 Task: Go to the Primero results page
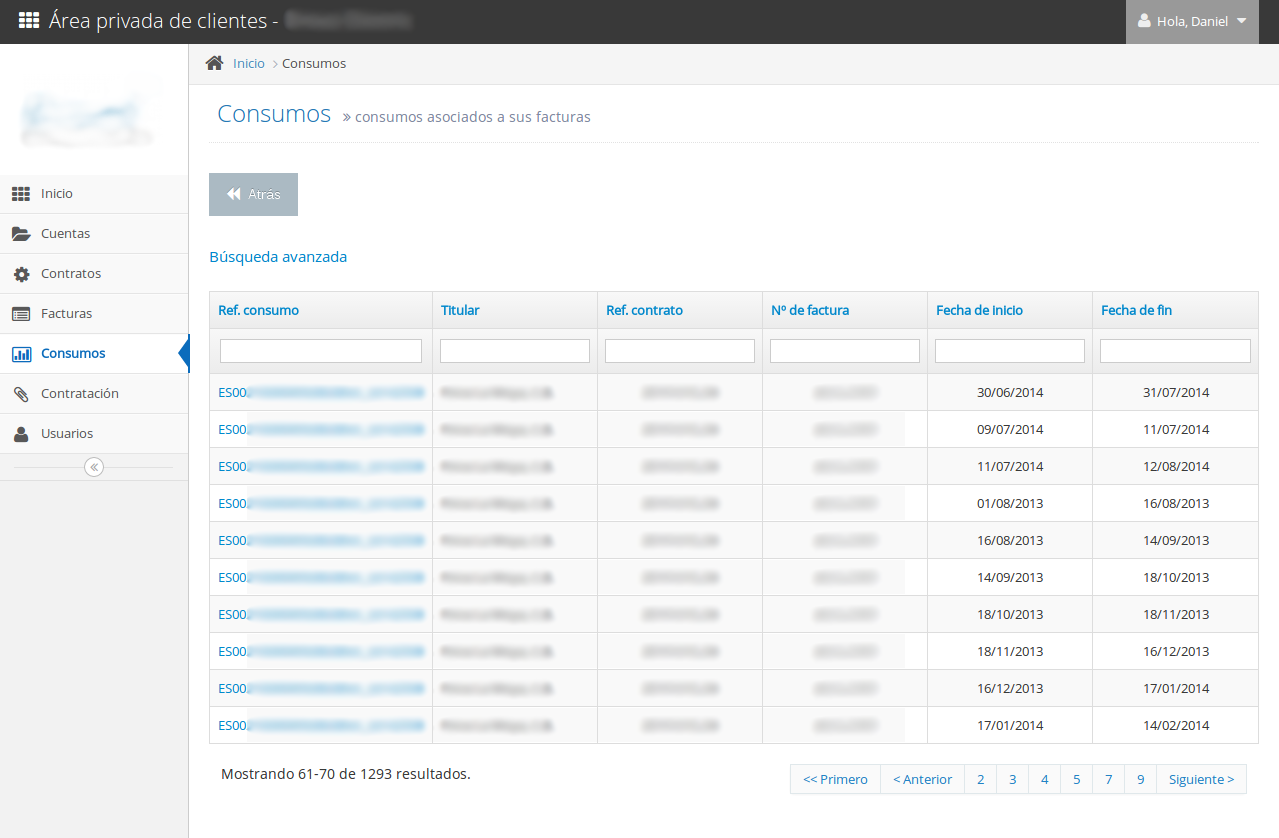835,779
